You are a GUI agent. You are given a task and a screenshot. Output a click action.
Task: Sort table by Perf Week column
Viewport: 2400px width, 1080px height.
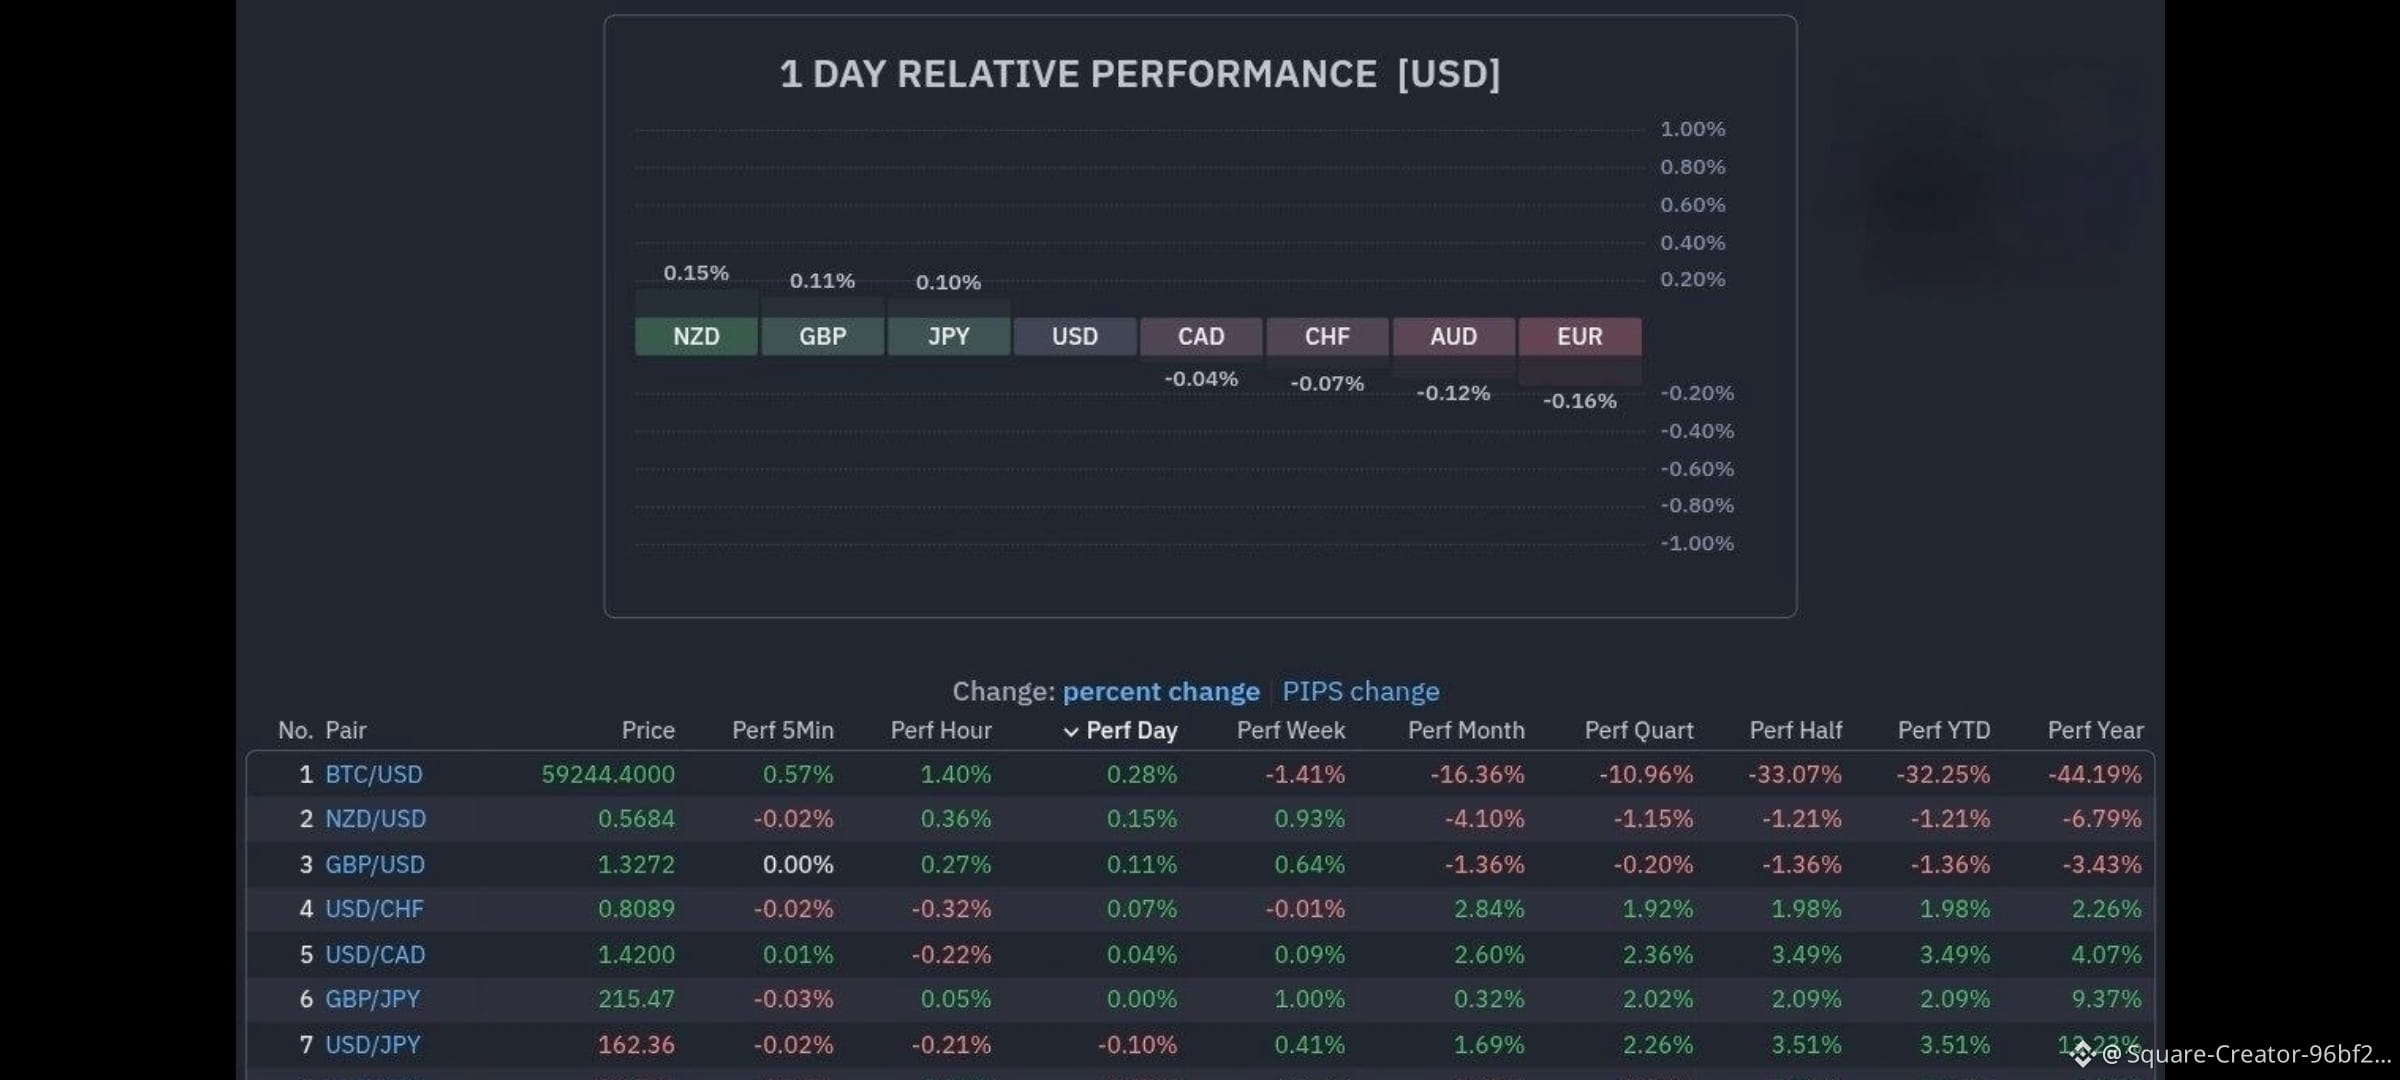click(x=1291, y=731)
